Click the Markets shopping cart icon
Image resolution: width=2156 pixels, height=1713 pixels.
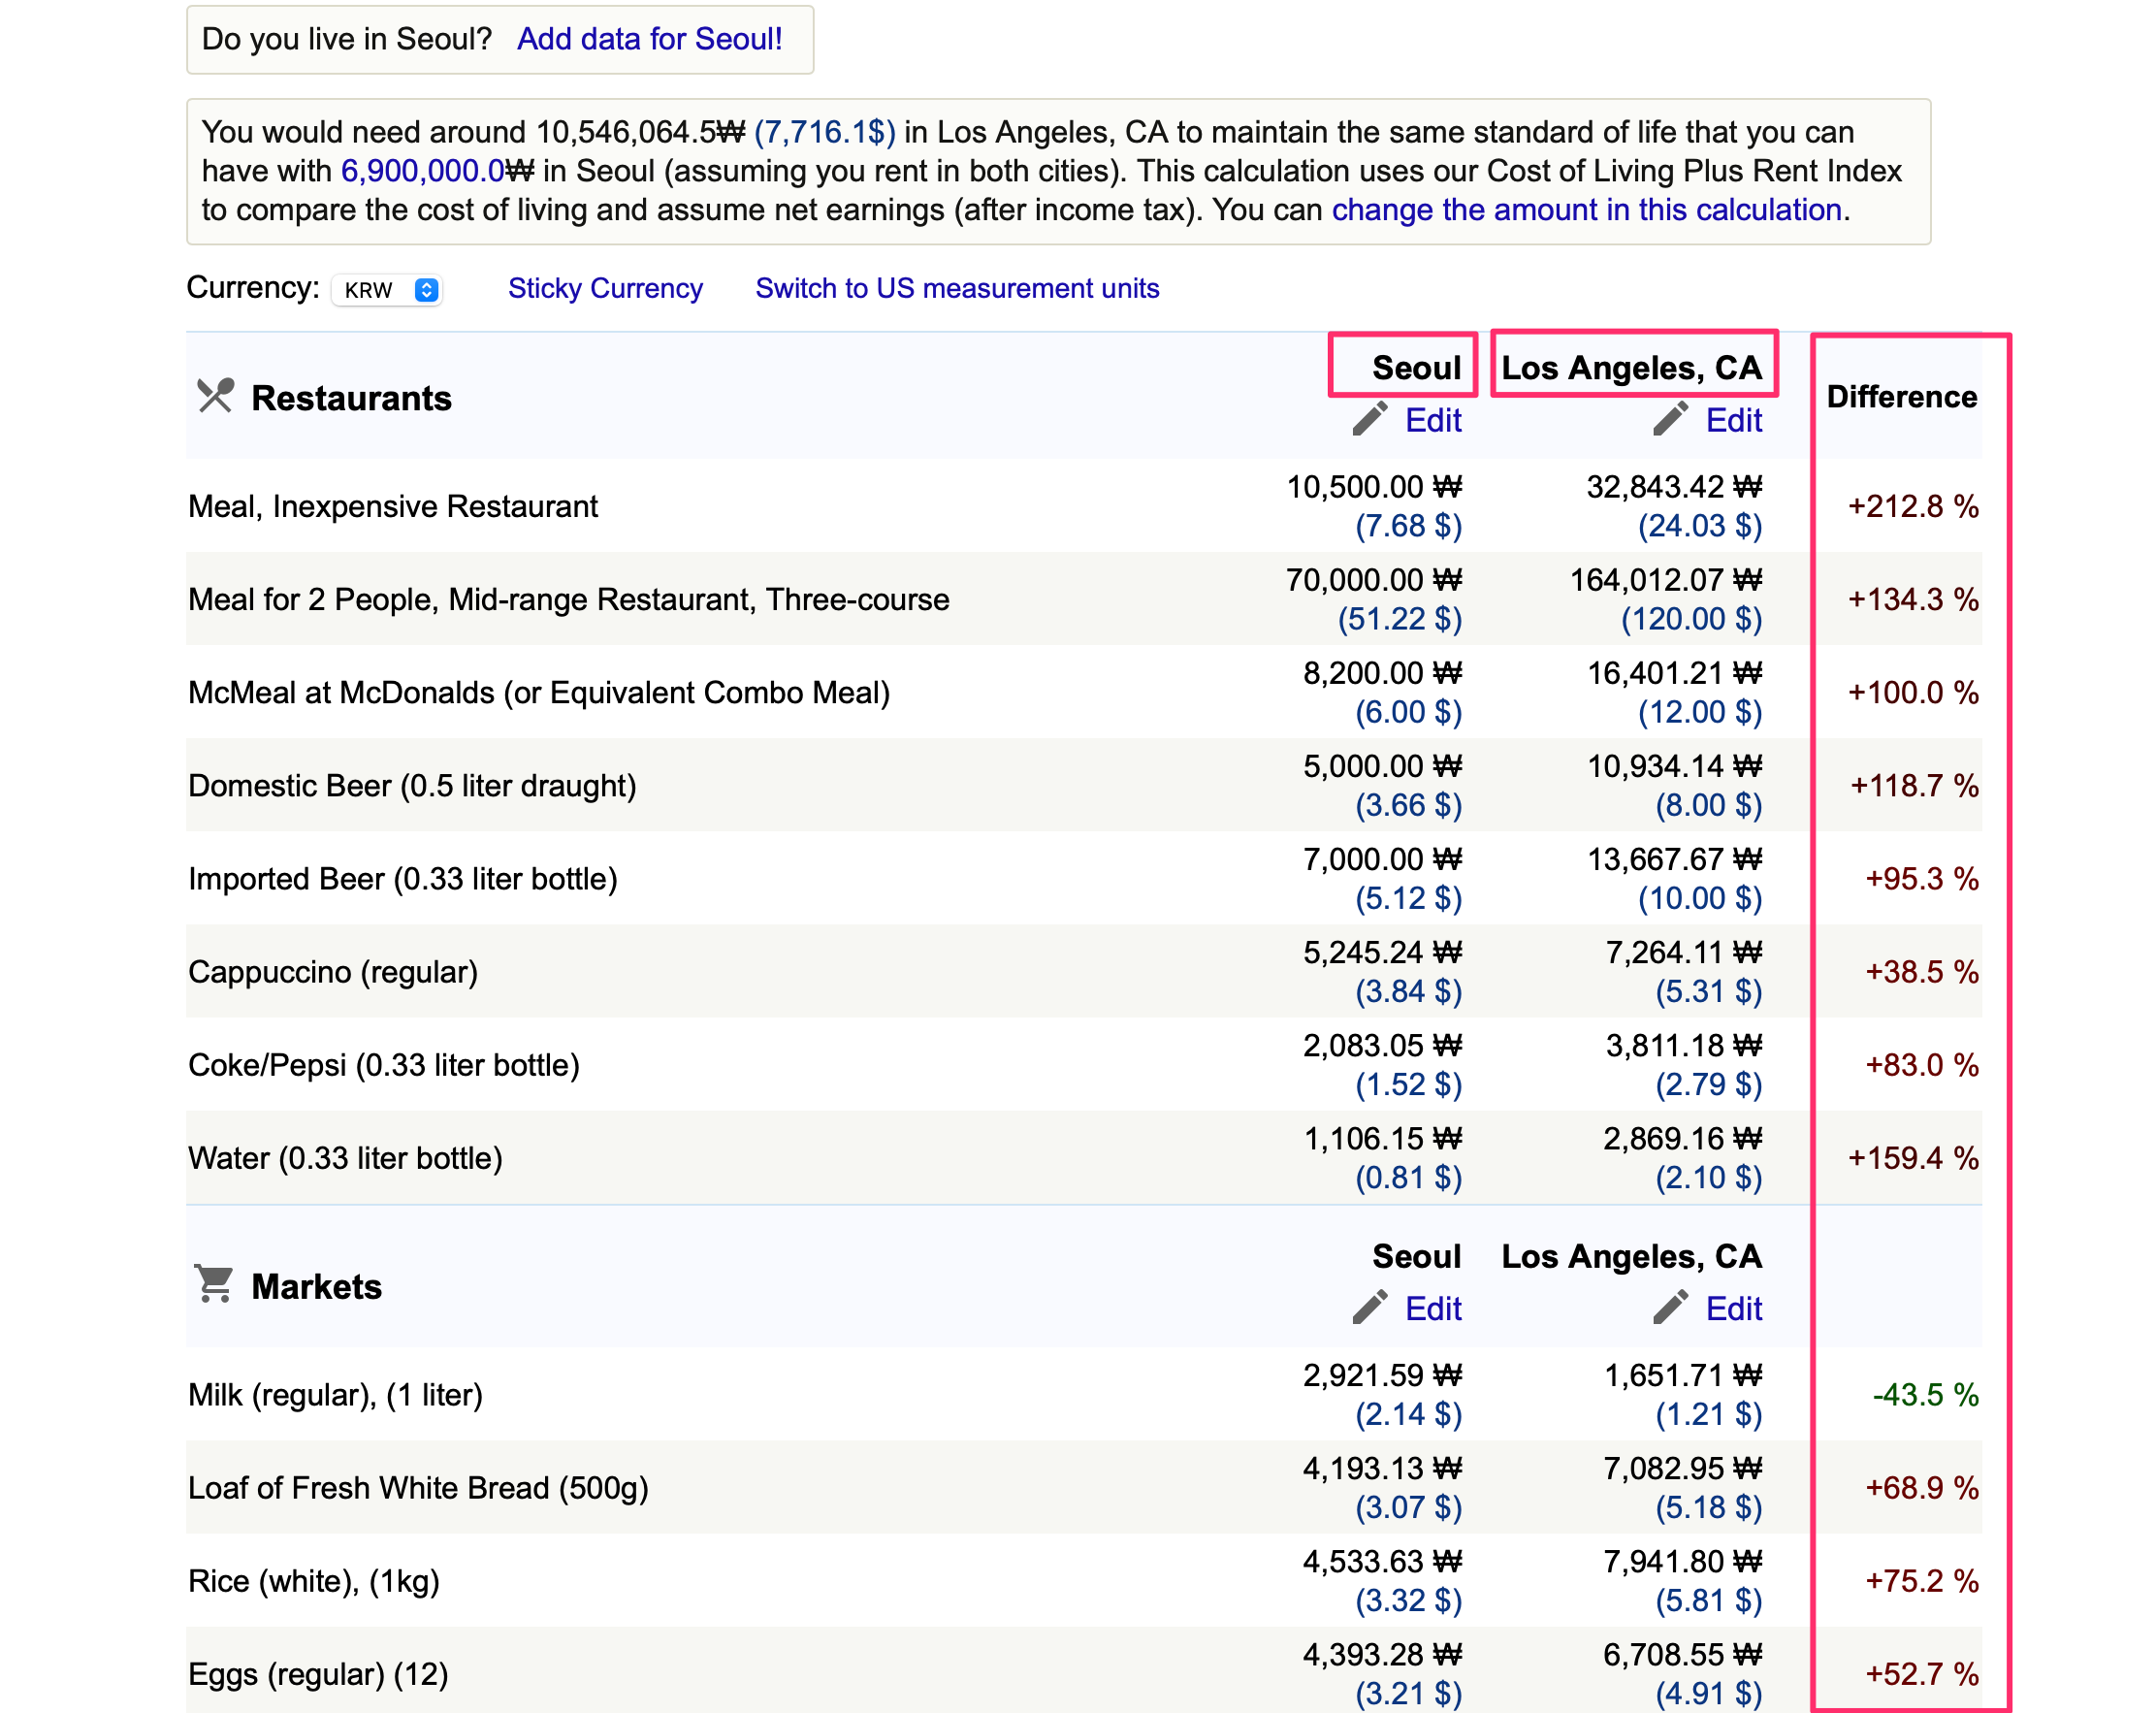(215, 1284)
